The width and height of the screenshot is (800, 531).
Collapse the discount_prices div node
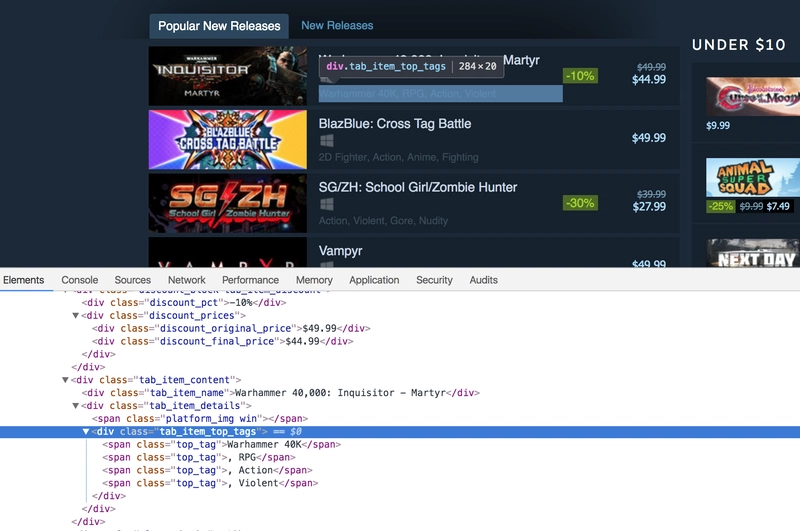tap(76, 316)
